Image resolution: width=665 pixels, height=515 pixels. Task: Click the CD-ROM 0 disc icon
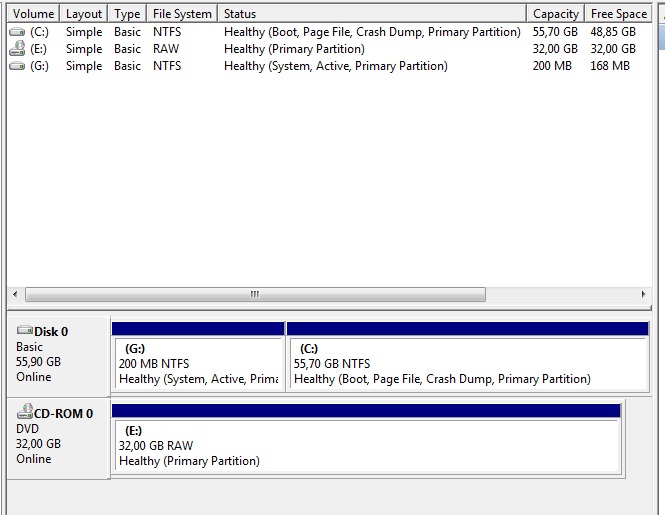[x=25, y=411]
